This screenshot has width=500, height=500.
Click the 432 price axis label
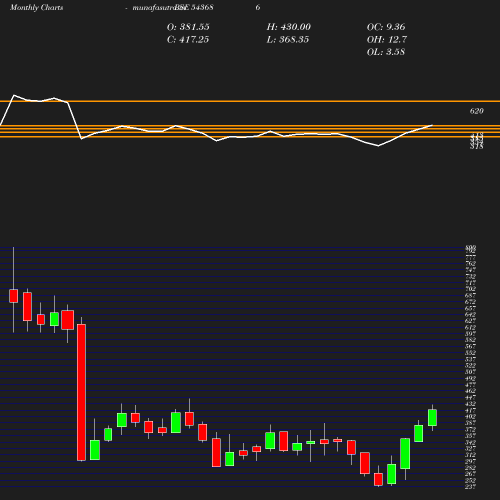pos(471,404)
